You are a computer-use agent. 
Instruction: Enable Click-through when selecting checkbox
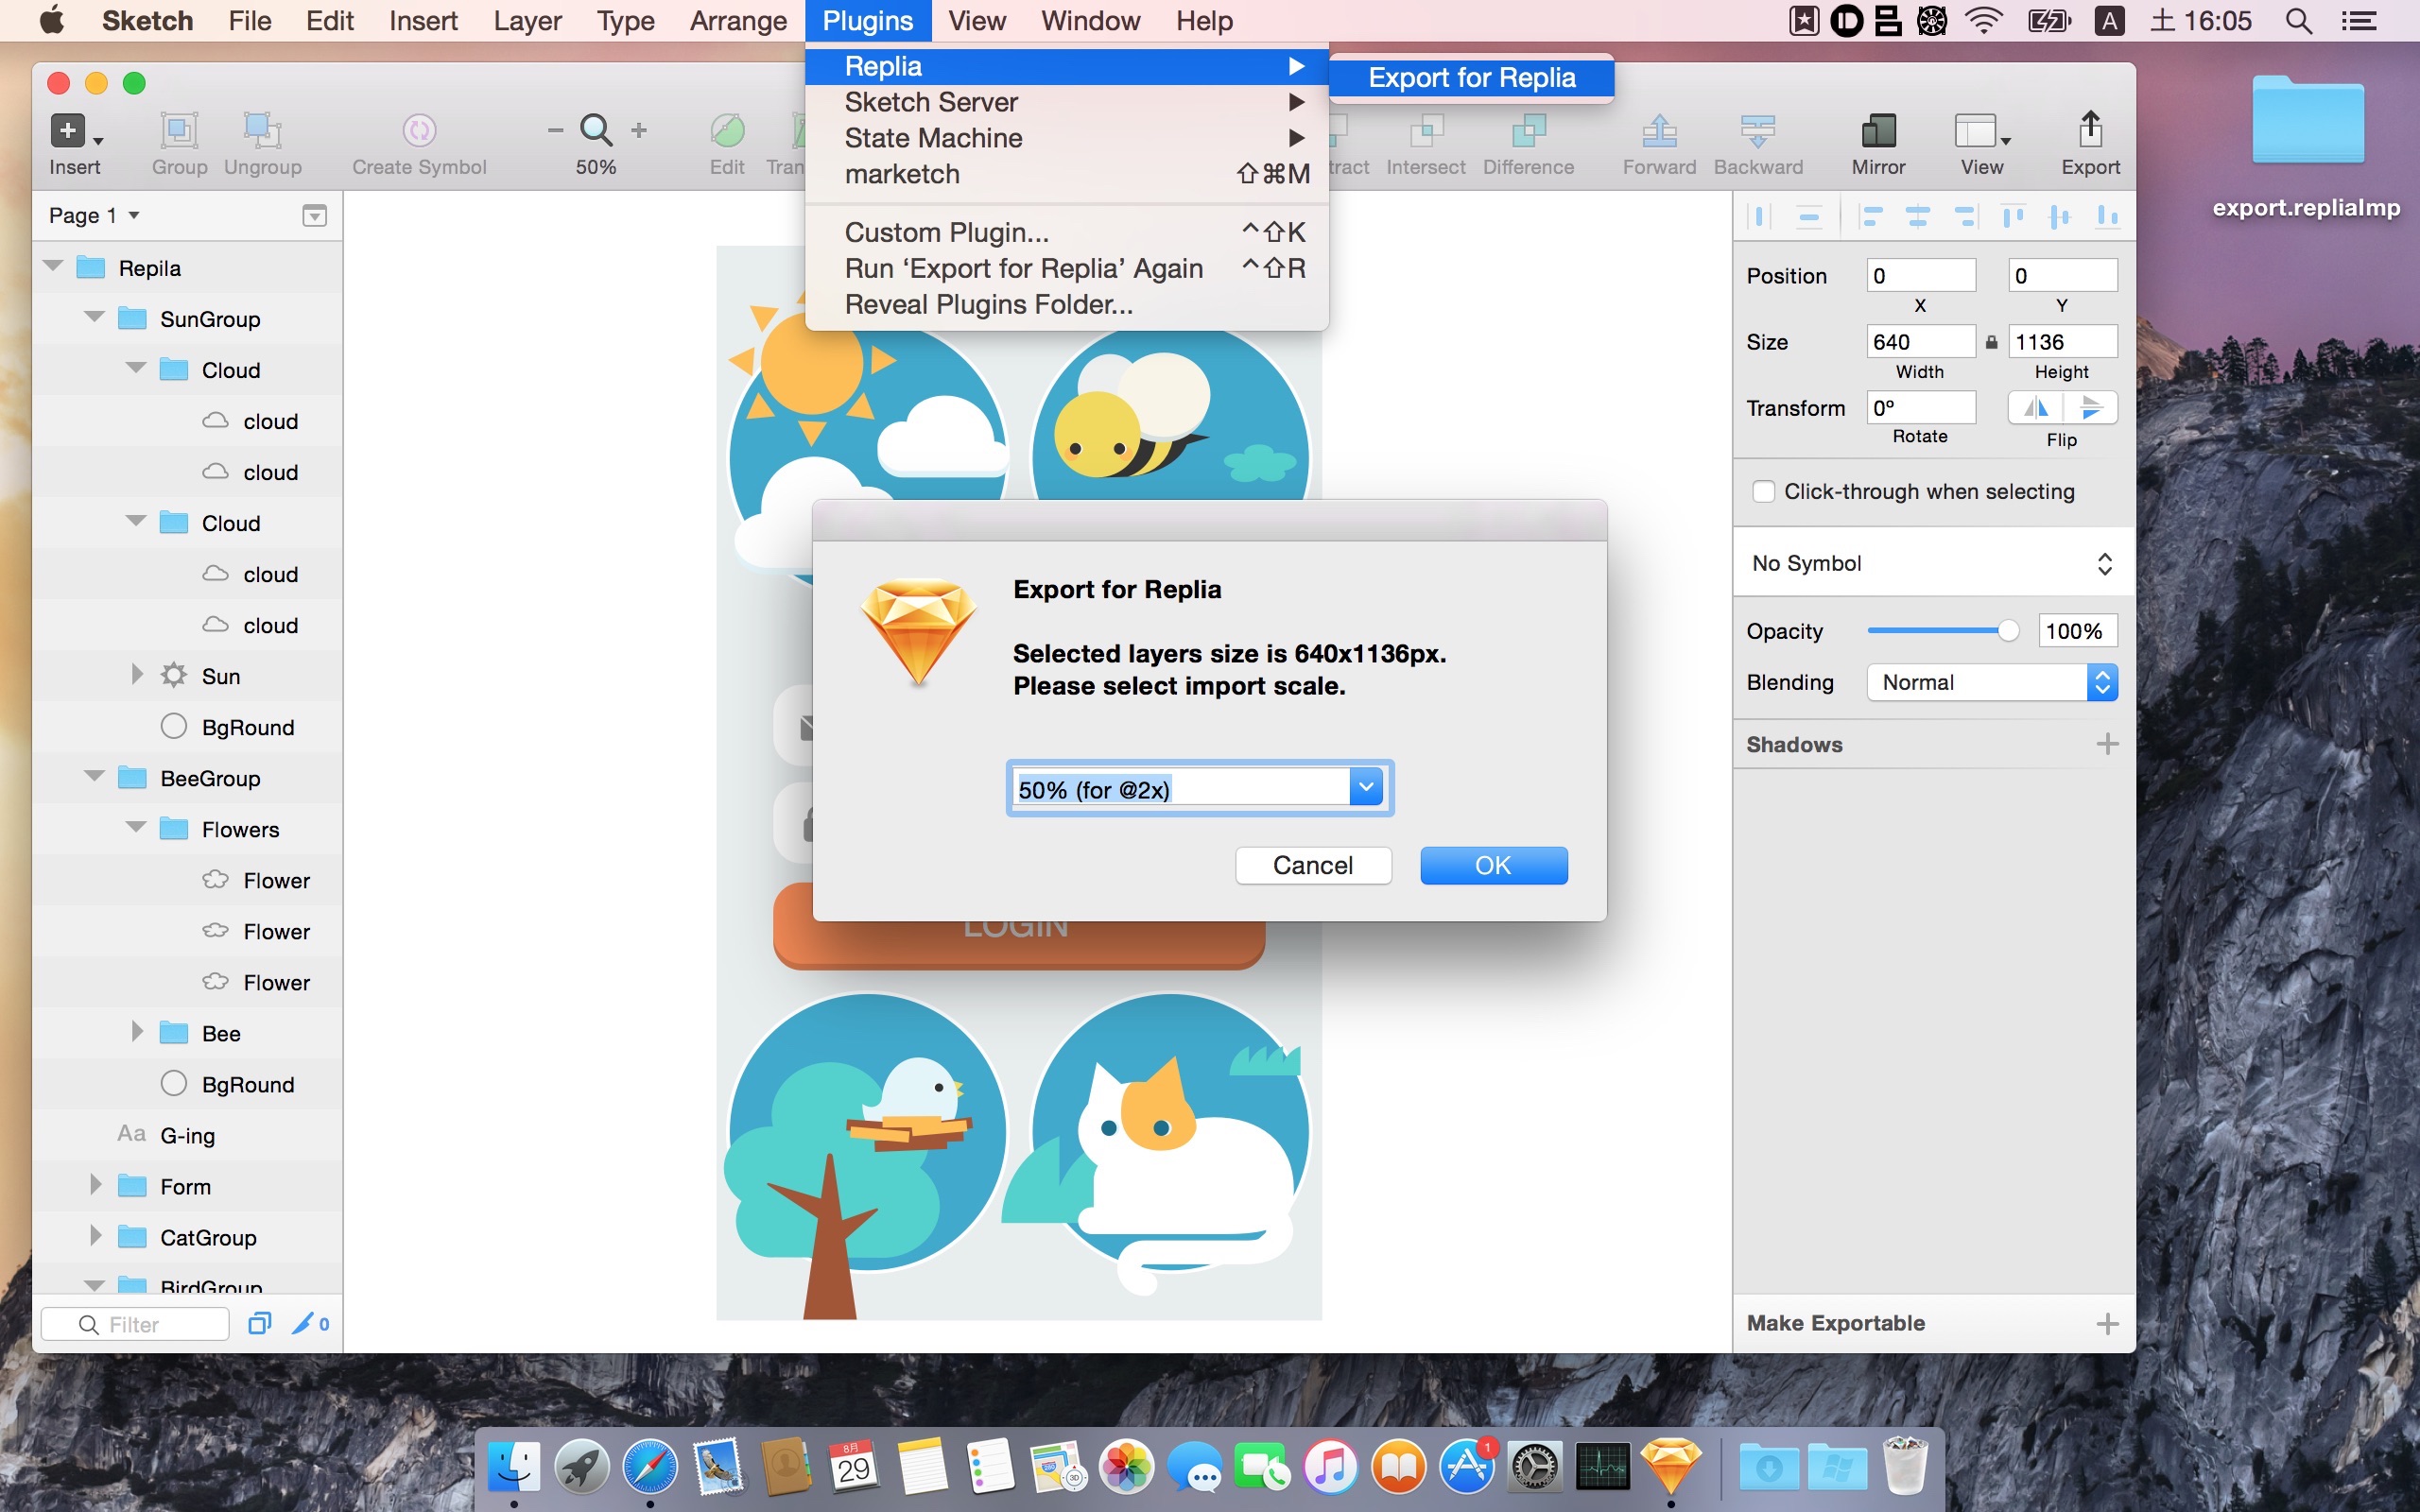pyautogui.click(x=1763, y=492)
